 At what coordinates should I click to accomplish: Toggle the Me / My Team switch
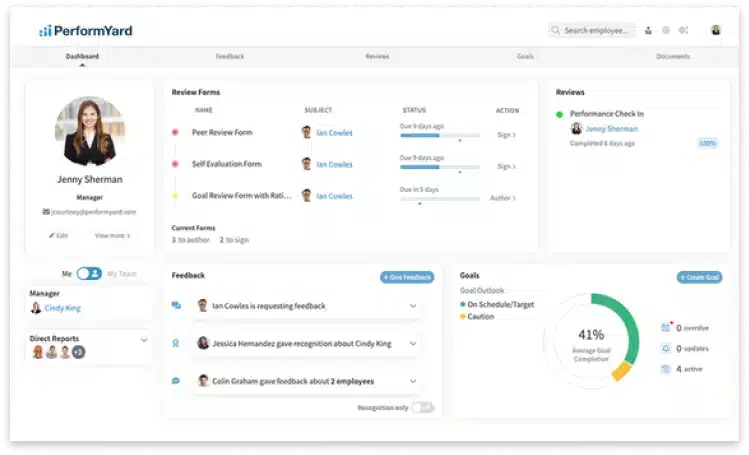pos(89,273)
